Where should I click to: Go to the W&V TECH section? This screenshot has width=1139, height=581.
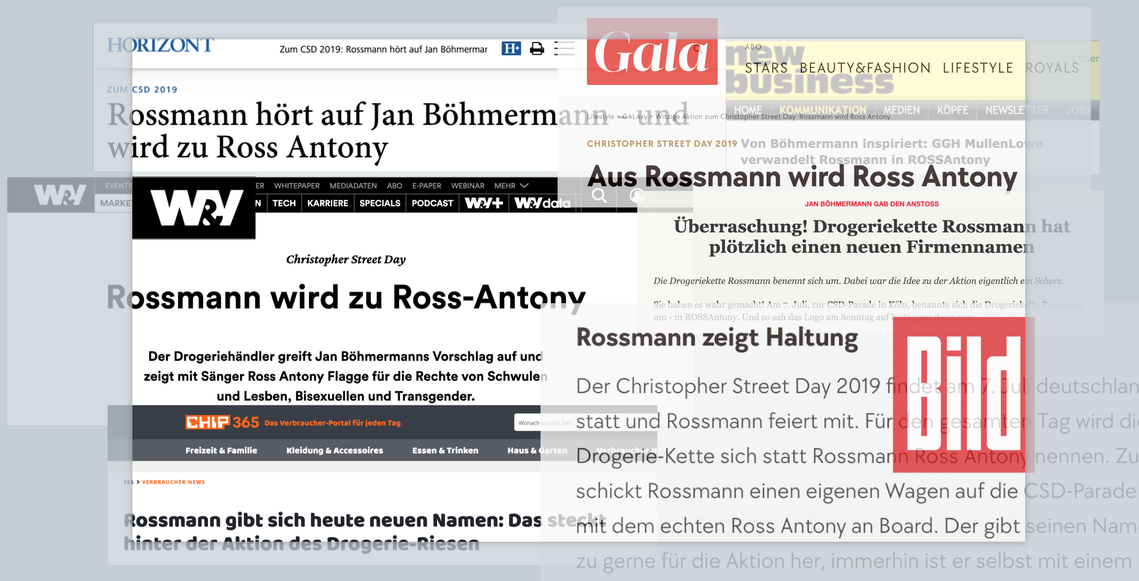284,203
